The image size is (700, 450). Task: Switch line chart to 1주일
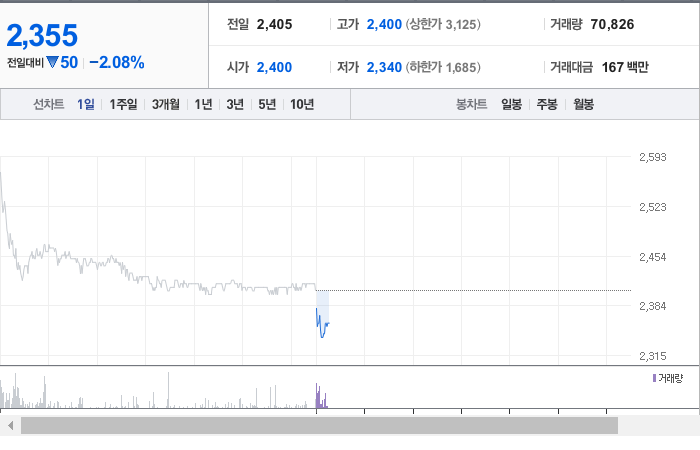click(123, 104)
